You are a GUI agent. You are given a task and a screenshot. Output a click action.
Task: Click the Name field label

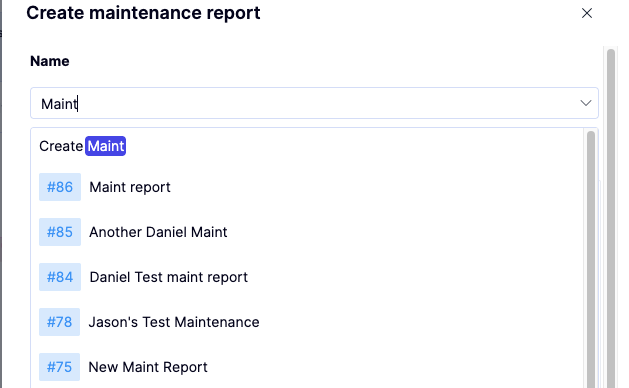click(x=50, y=61)
